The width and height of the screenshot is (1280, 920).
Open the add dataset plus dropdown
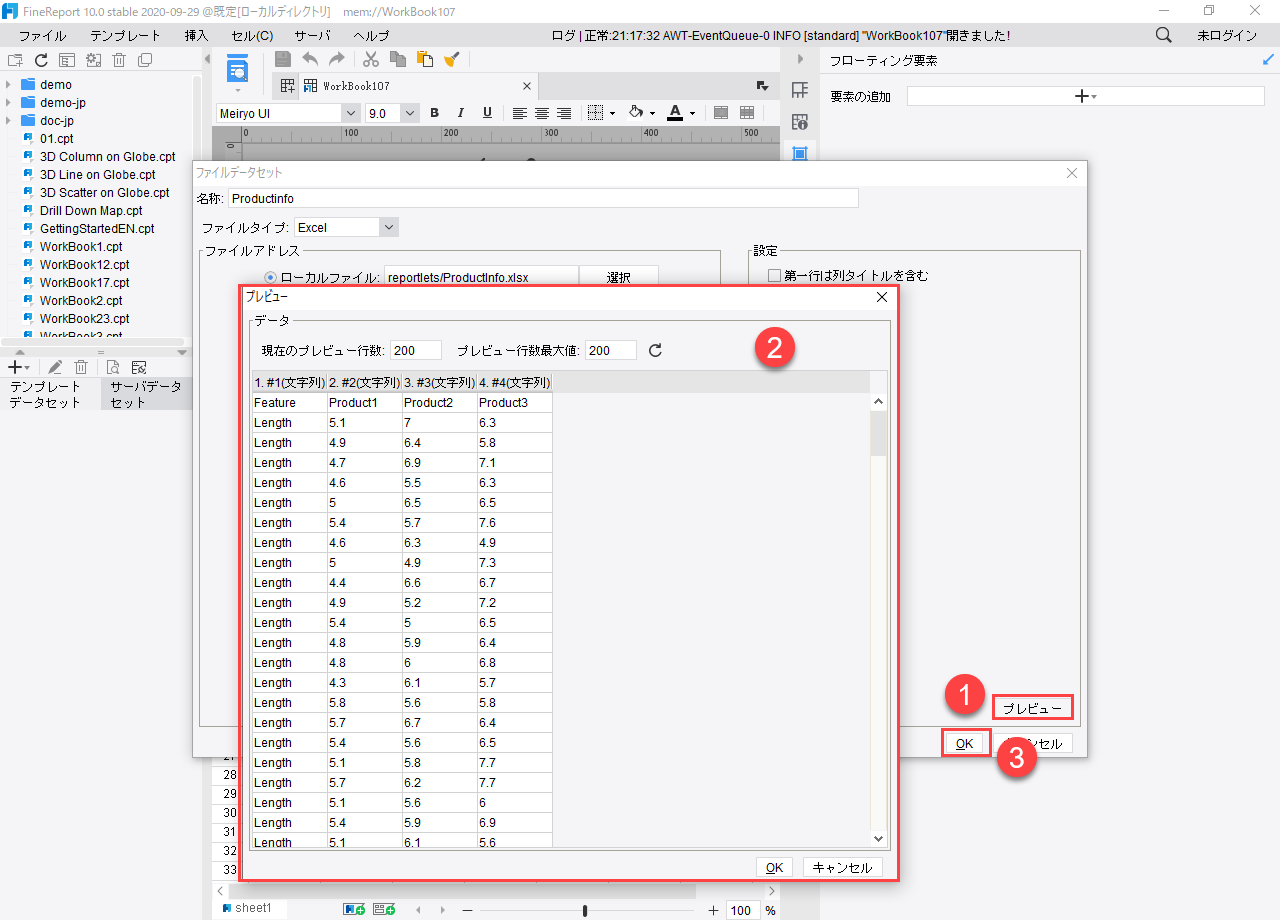click(19, 367)
